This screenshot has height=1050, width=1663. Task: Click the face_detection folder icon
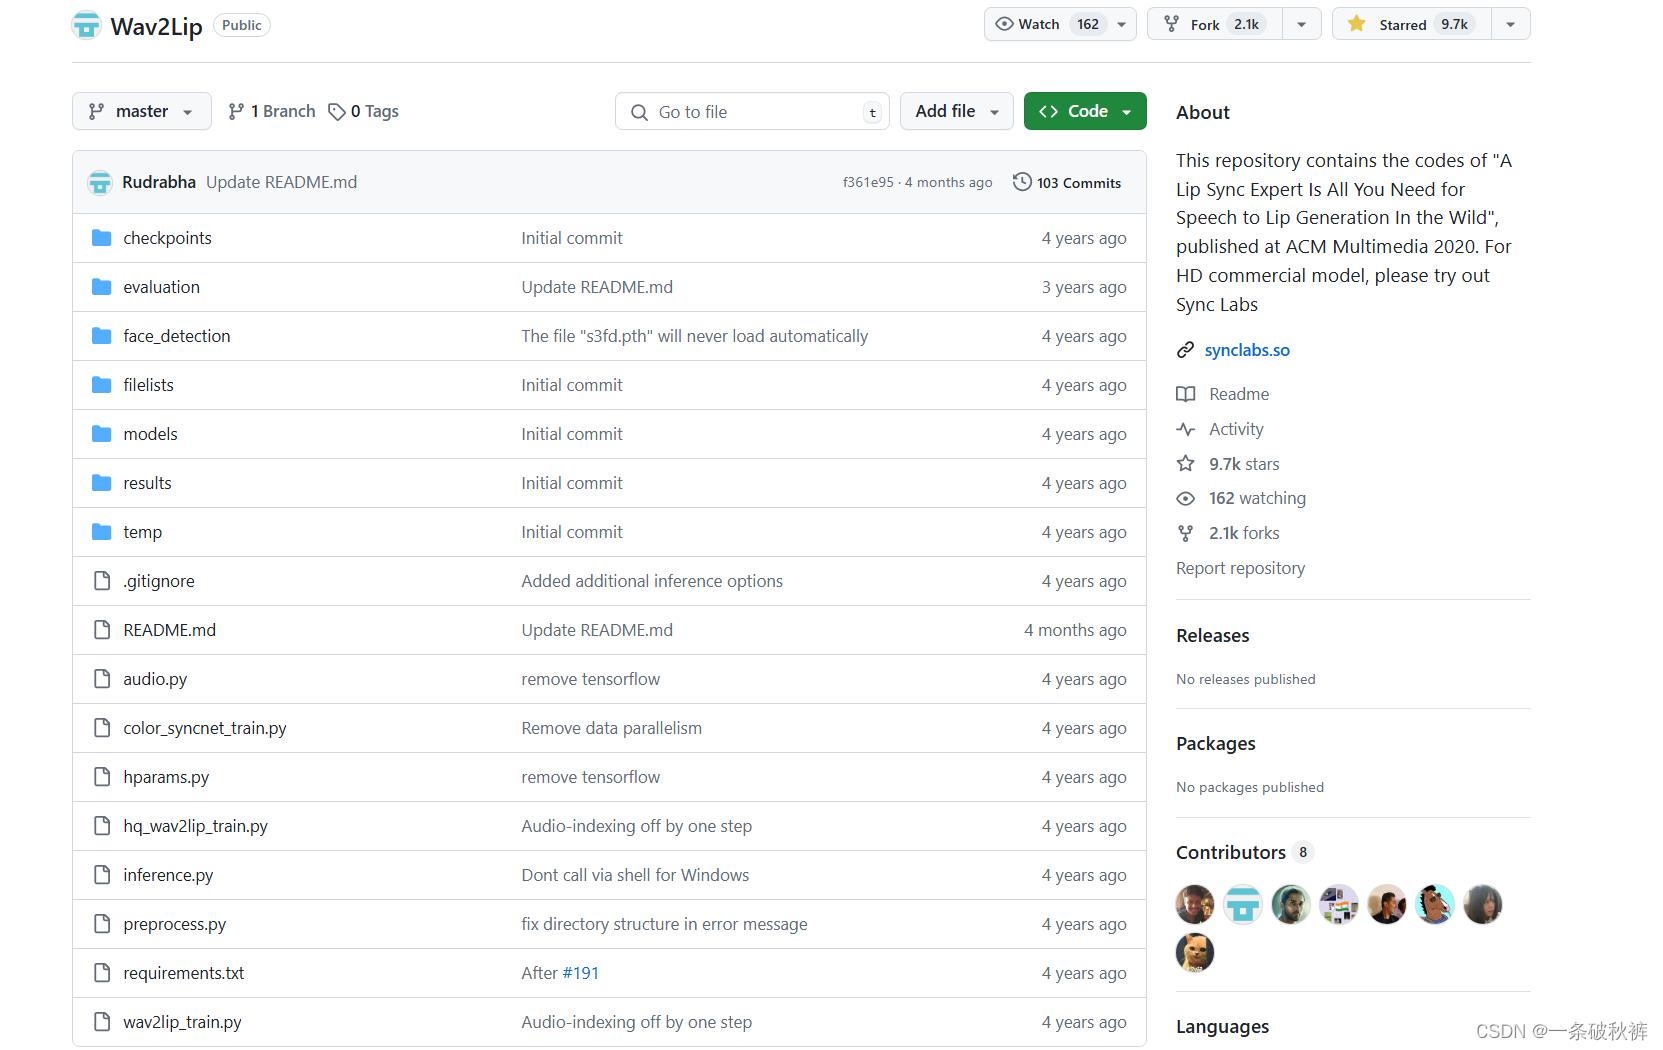(x=101, y=336)
